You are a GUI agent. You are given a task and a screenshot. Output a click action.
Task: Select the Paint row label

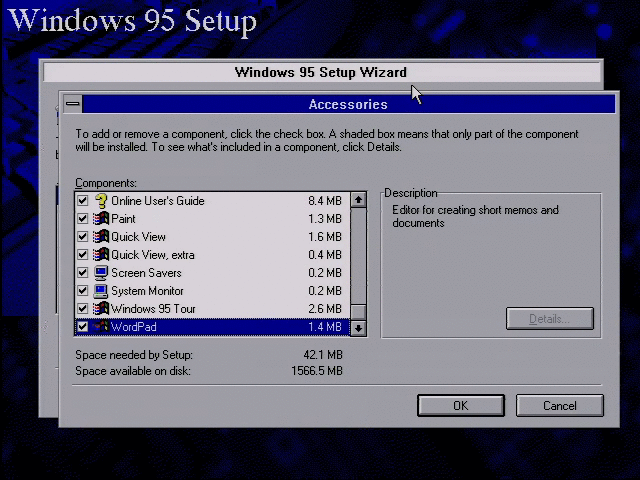123,219
